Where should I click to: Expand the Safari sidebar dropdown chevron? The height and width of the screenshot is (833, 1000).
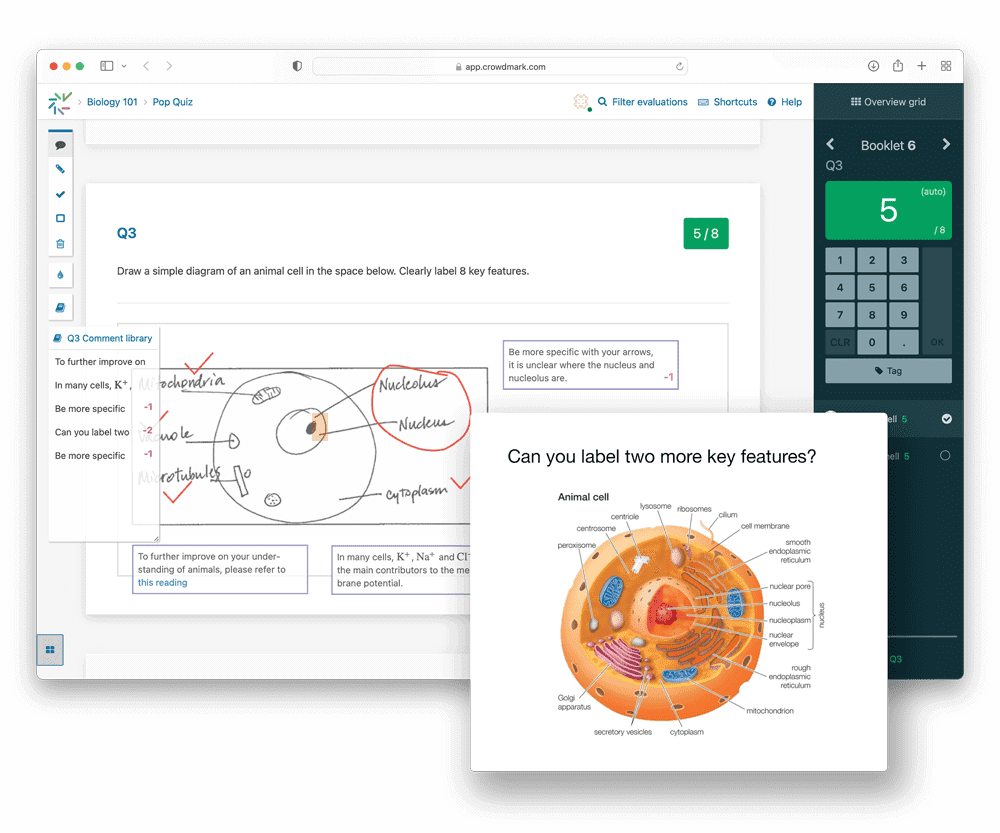pos(124,66)
